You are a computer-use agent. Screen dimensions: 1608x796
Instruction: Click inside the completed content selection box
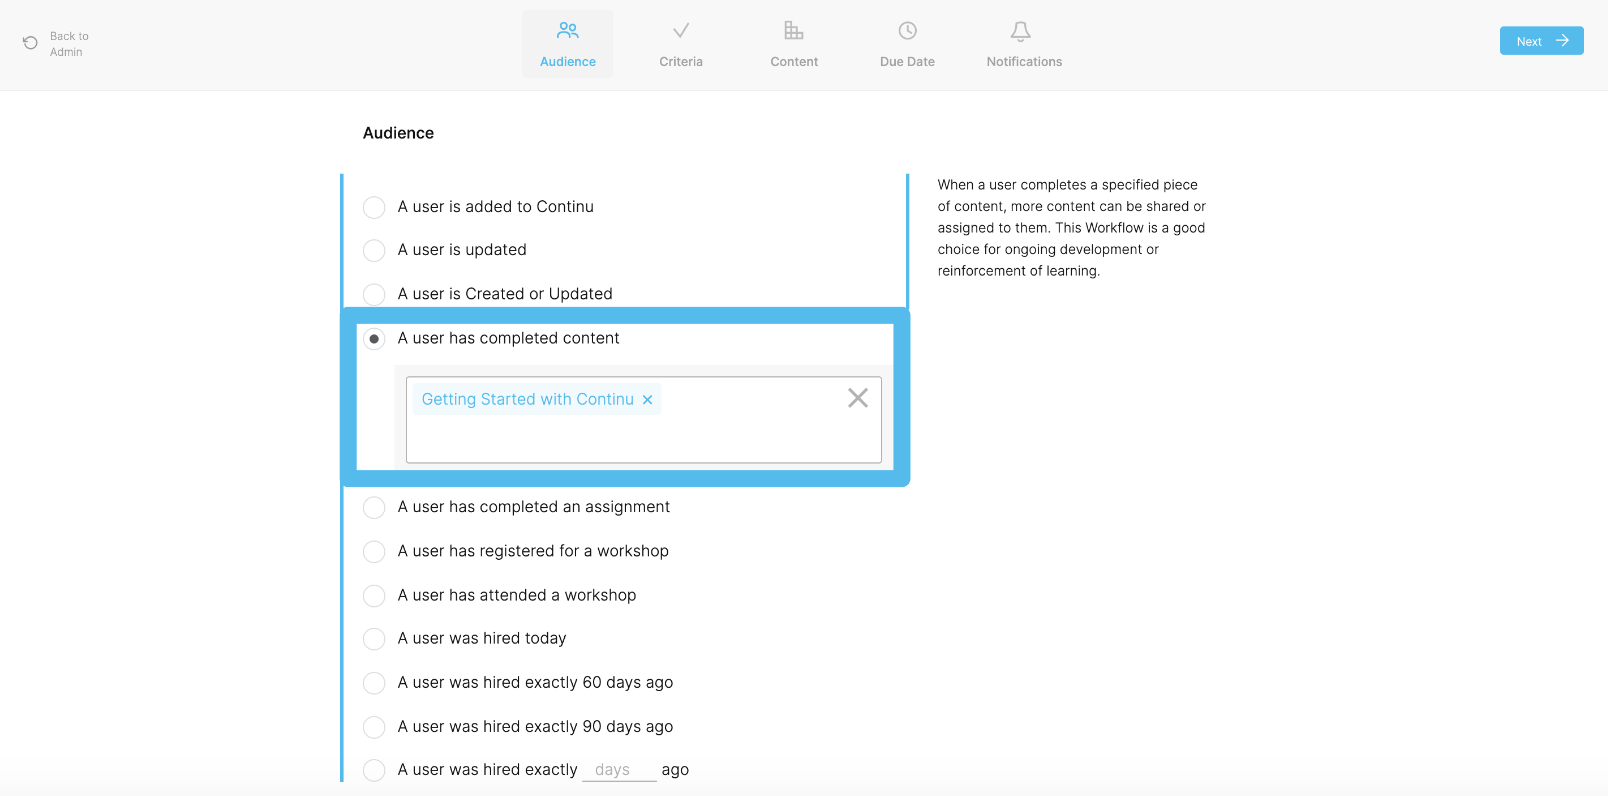[644, 420]
